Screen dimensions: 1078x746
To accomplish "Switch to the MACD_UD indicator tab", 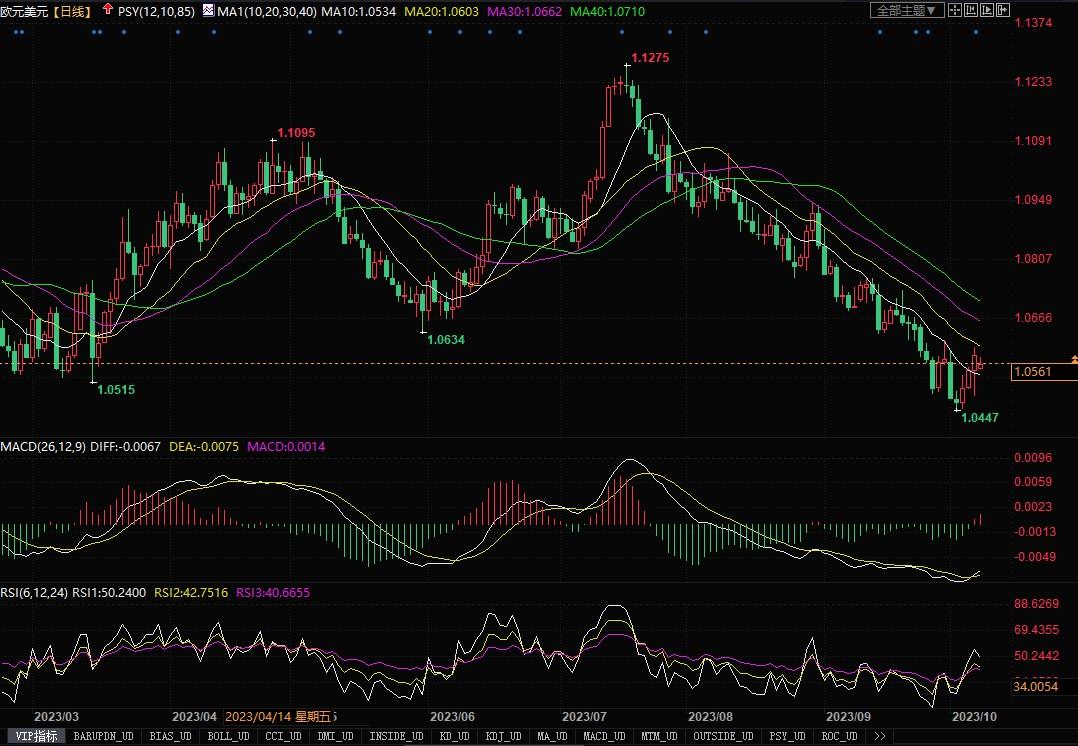I will pyautogui.click(x=603, y=736).
